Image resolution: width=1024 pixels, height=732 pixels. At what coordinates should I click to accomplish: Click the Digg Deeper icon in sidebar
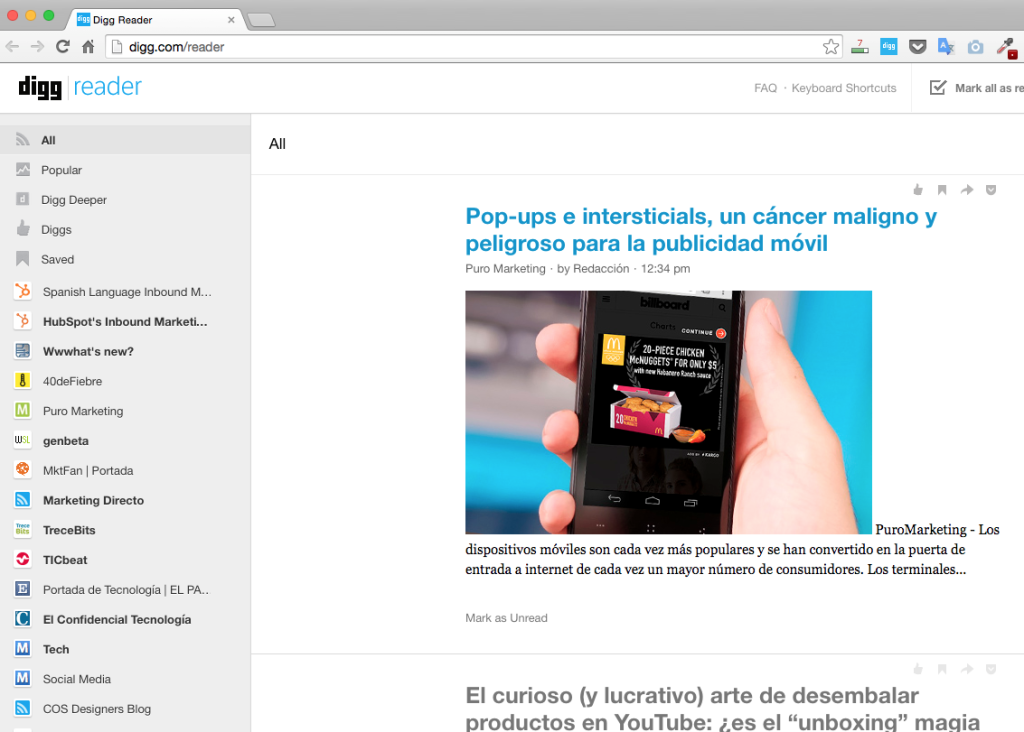click(x=23, y=199)
